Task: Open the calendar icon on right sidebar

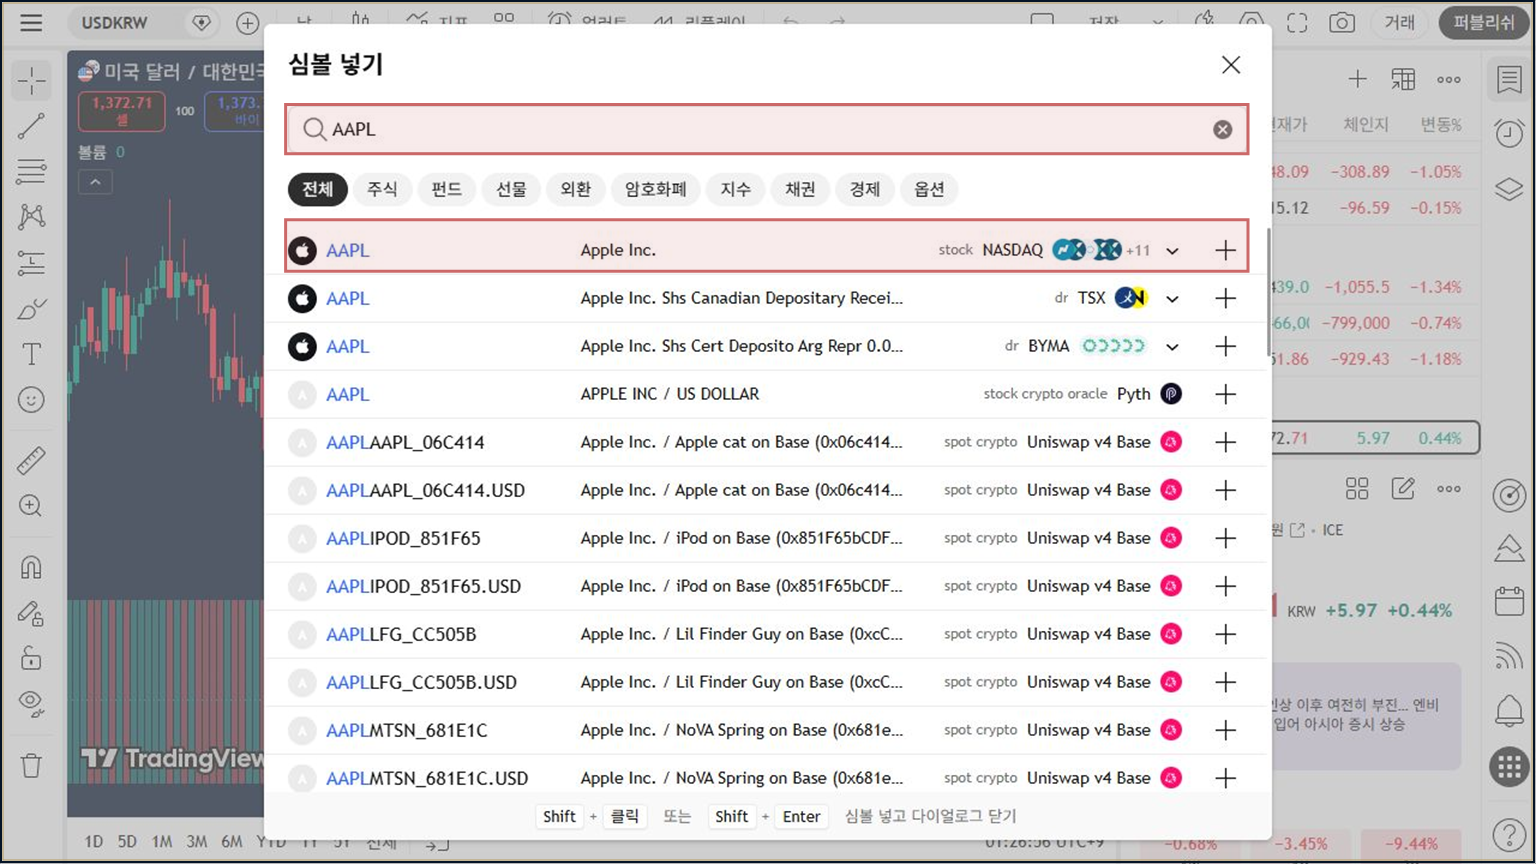Action: point(1509,602)
